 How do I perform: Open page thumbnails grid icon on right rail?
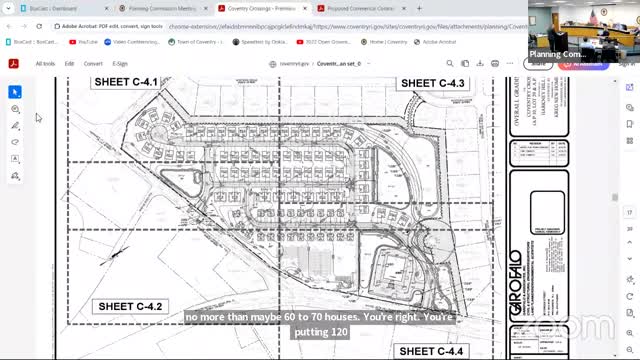(629, 141)
